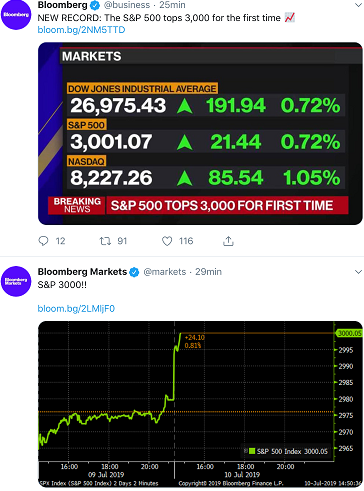Image resolution: width=364 pixels, height=491 pixels.
Task: Open the S&P 500 Index chart image
Action: click(x=200, y=404)
